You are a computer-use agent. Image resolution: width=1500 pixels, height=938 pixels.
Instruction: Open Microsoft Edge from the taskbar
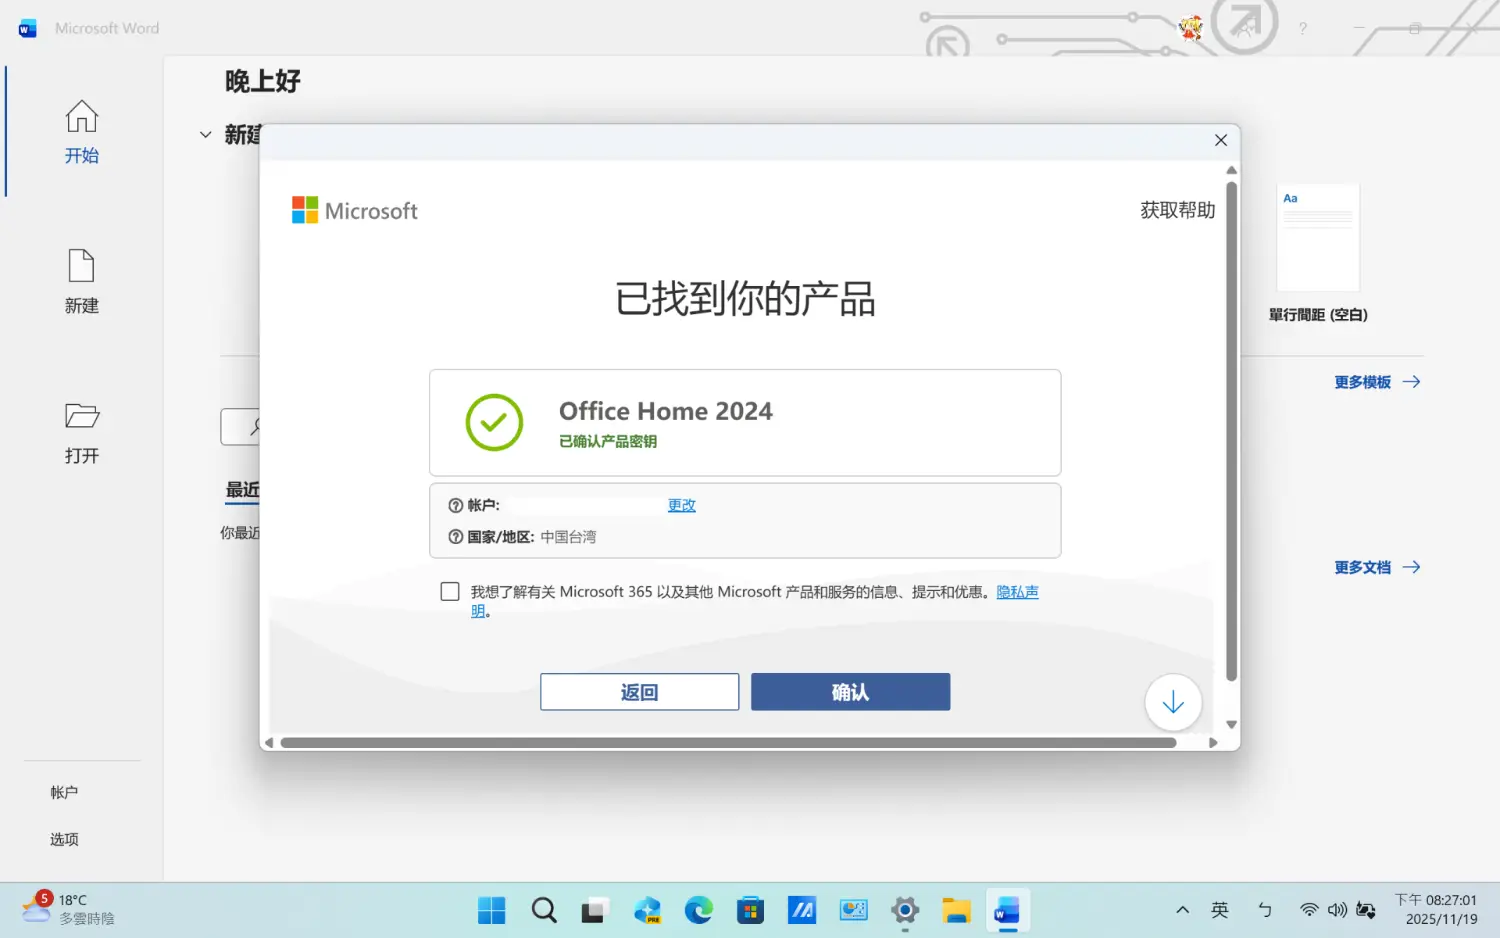(698, 910)
